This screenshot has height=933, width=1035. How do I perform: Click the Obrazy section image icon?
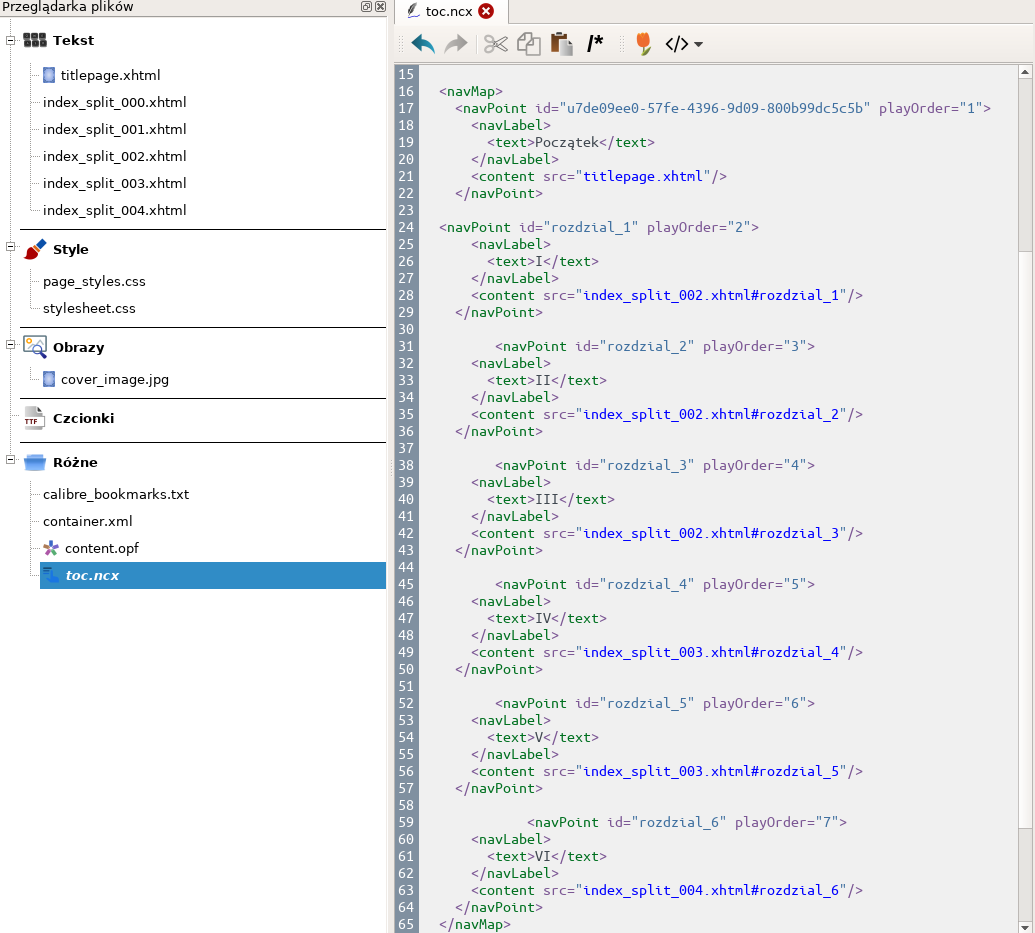pos(35,346)
